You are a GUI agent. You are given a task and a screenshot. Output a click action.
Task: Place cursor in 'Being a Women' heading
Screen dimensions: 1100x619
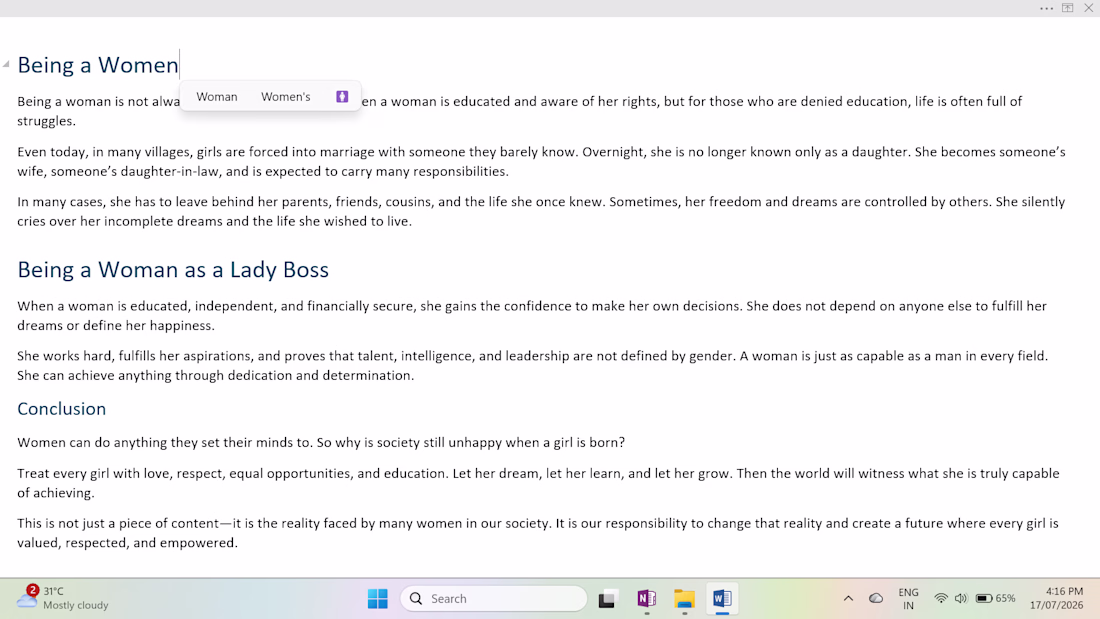pos(98,65)
